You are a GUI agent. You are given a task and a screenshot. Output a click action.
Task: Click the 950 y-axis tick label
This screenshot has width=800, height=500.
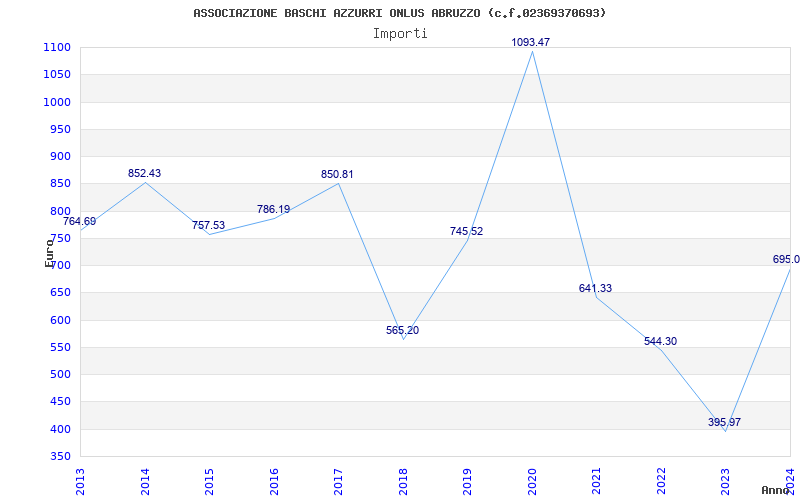pyautogui.click(x=61, y=130)
